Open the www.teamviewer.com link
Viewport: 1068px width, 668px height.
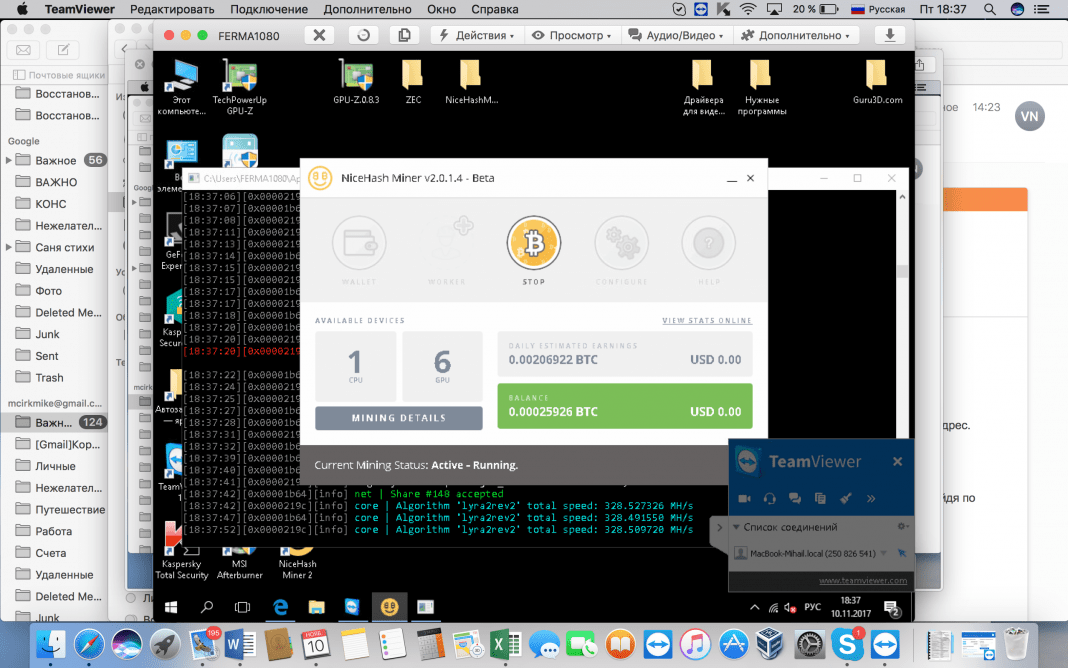(862, 580)
